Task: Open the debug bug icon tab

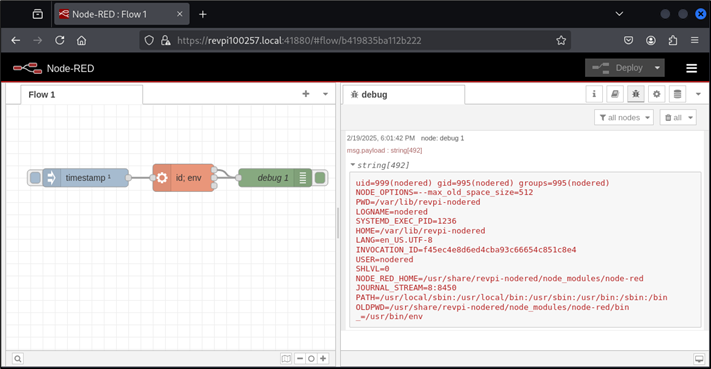Action: 636,94
